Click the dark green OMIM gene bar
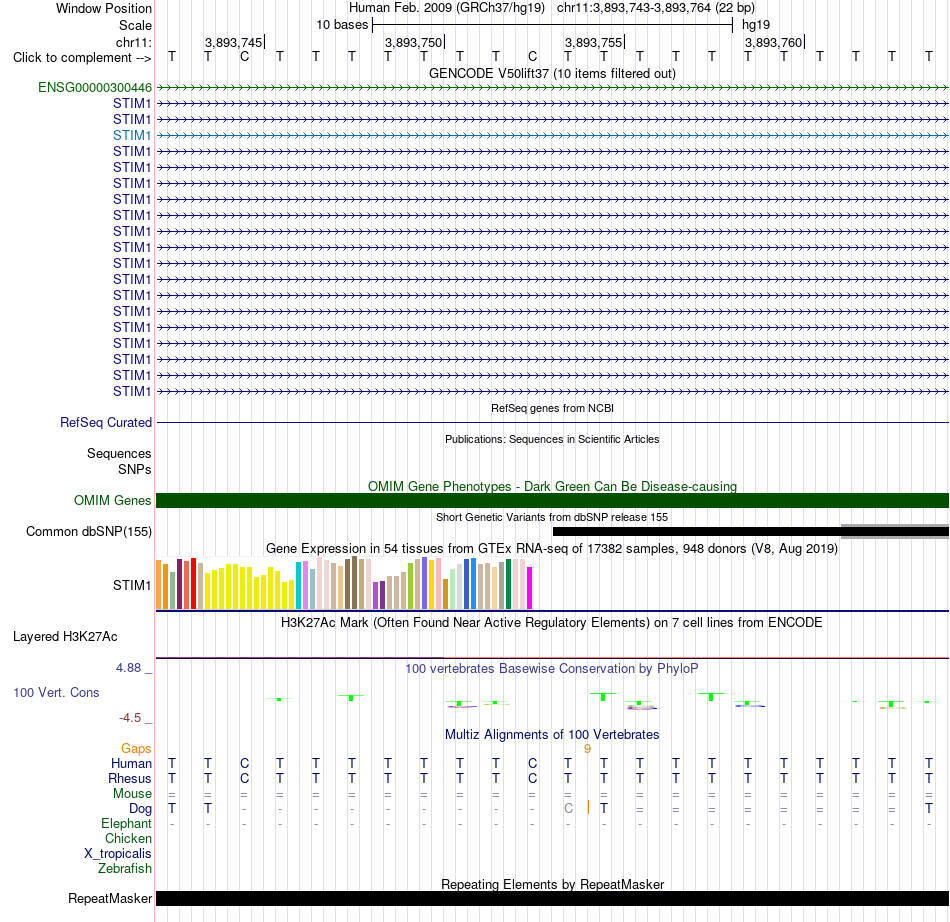This screenshot has height=922, width=950. tap(553, 500)
